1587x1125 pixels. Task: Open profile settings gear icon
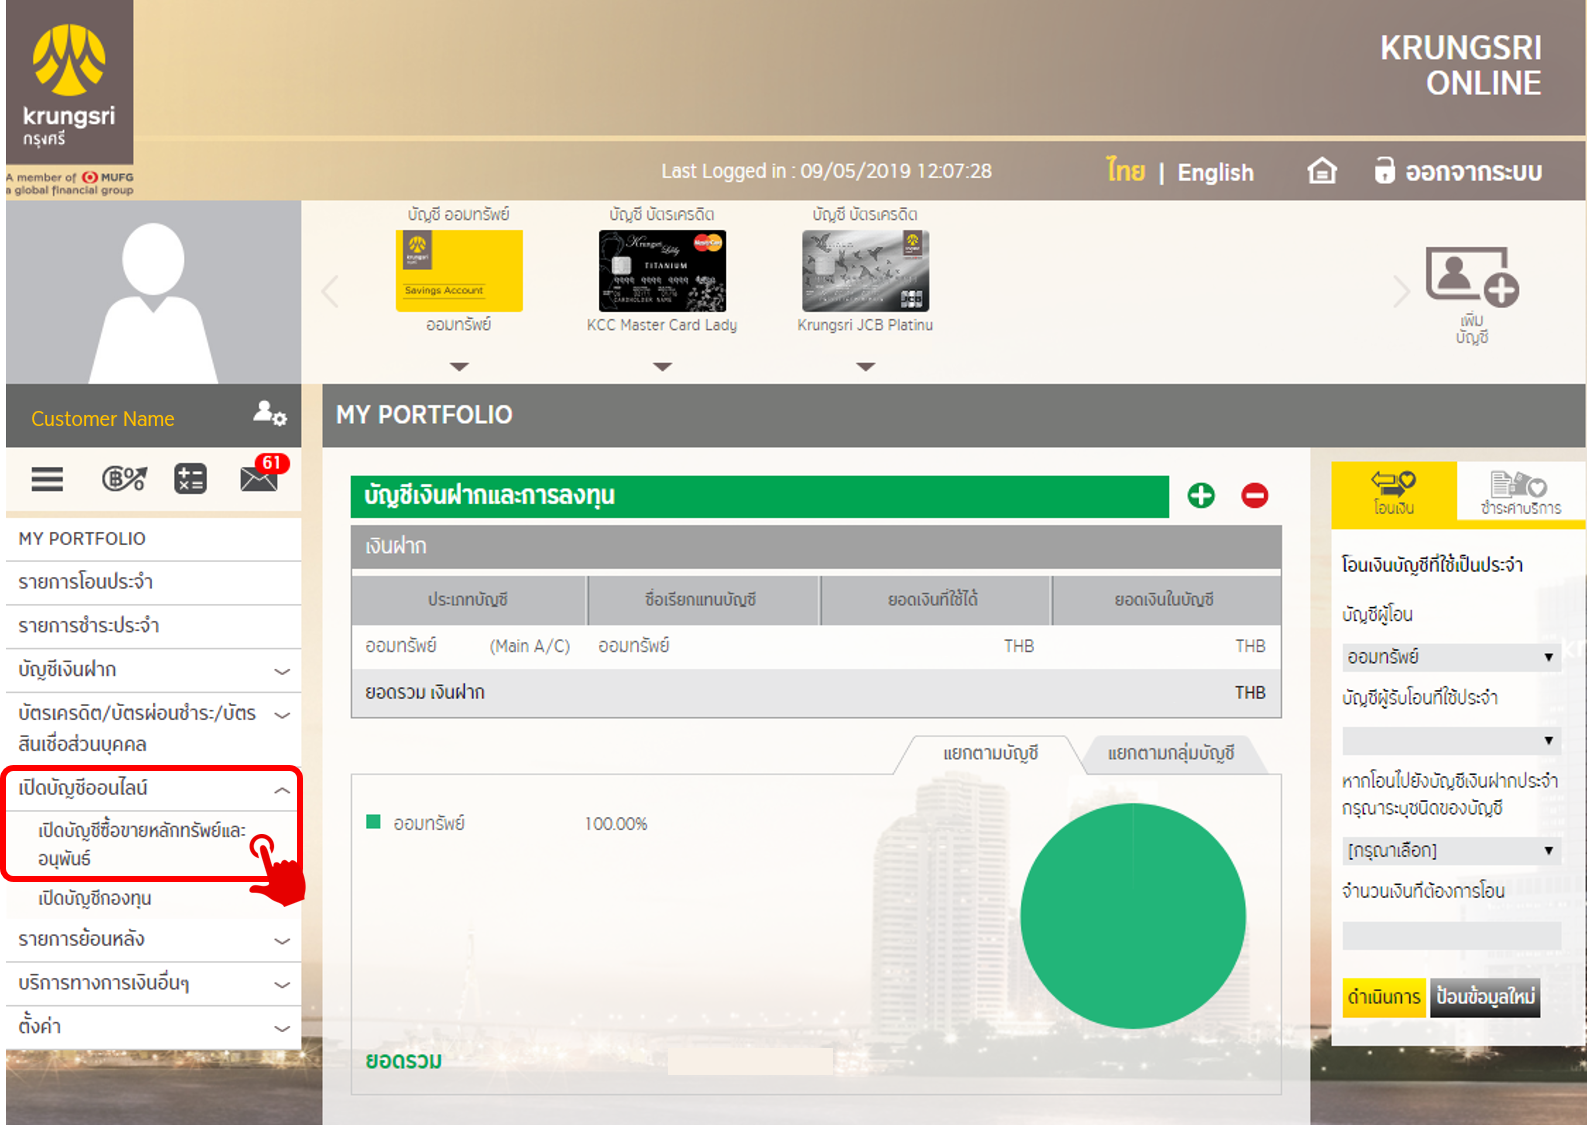[270, 413]
